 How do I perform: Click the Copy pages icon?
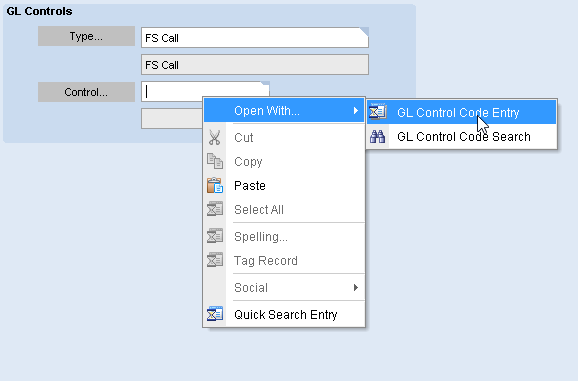coord(215,161)
